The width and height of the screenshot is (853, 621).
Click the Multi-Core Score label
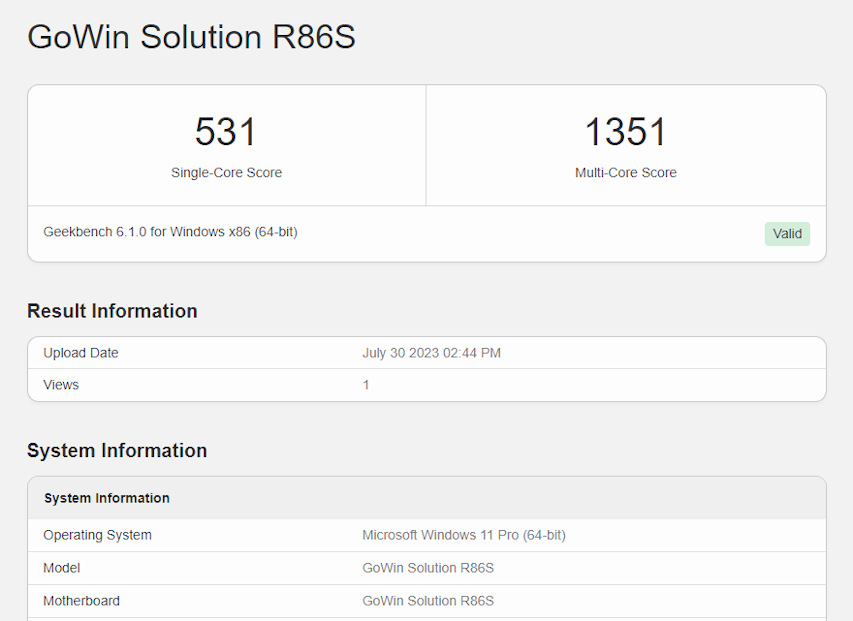(626, 172)
